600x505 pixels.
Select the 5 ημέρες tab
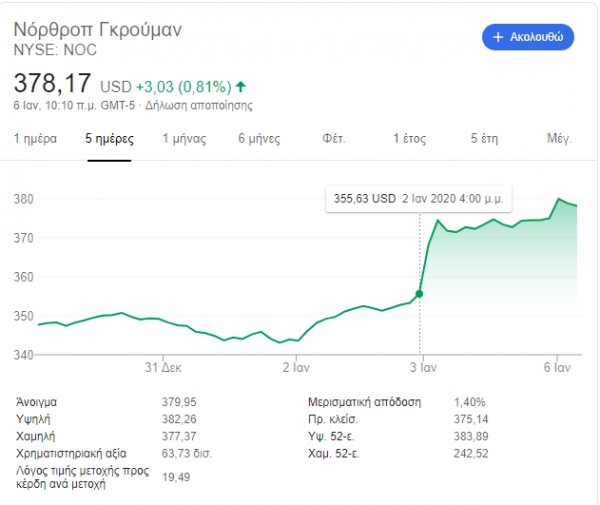click(x=109, y=138)
